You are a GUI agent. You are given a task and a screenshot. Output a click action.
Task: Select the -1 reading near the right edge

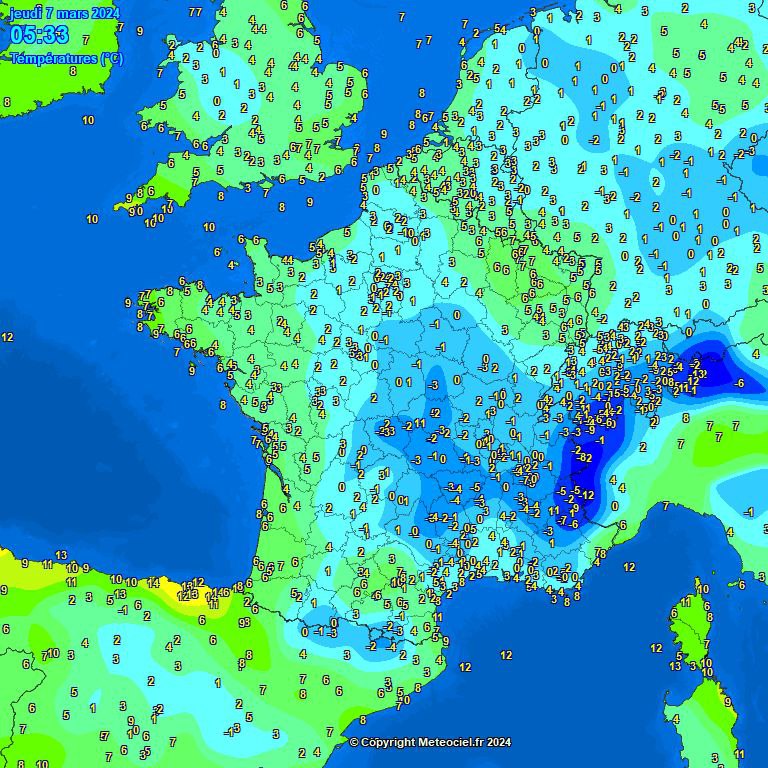point(749,512)
